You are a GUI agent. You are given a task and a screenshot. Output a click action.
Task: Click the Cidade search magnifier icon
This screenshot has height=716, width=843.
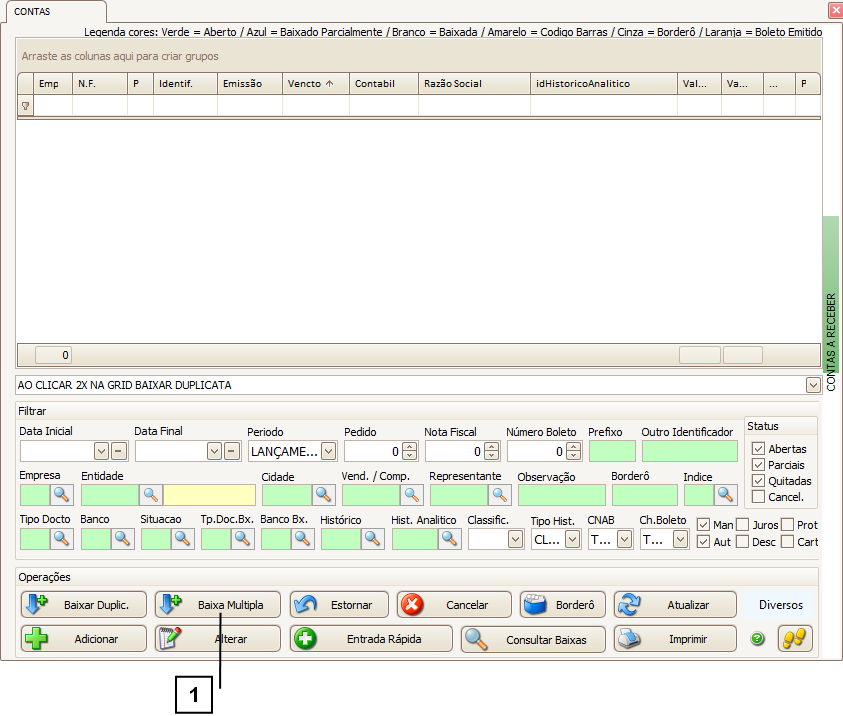click(324, 494)
